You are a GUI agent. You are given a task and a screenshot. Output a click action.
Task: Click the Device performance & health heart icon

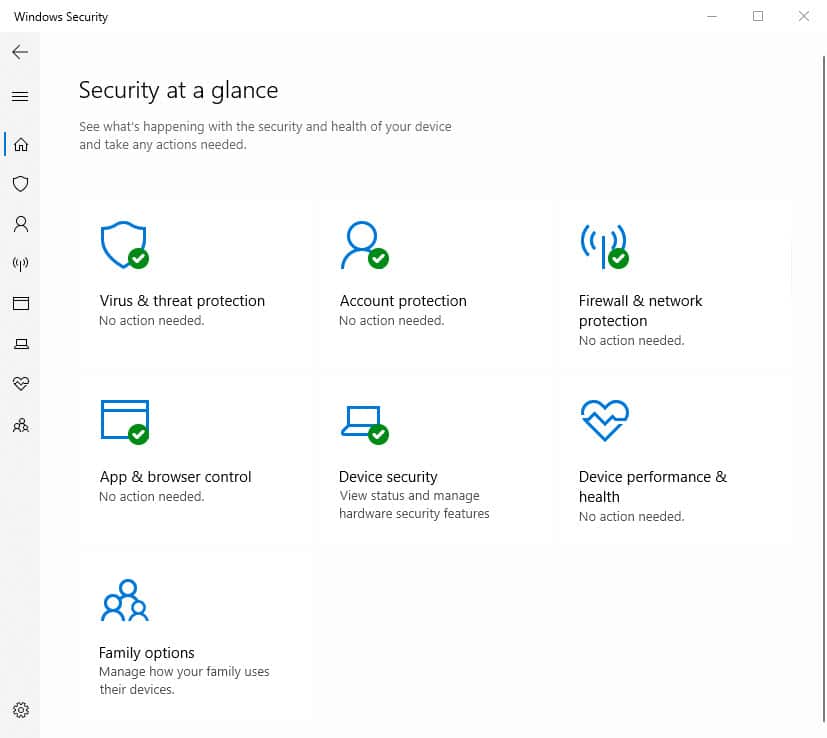[x=604, y=420]
